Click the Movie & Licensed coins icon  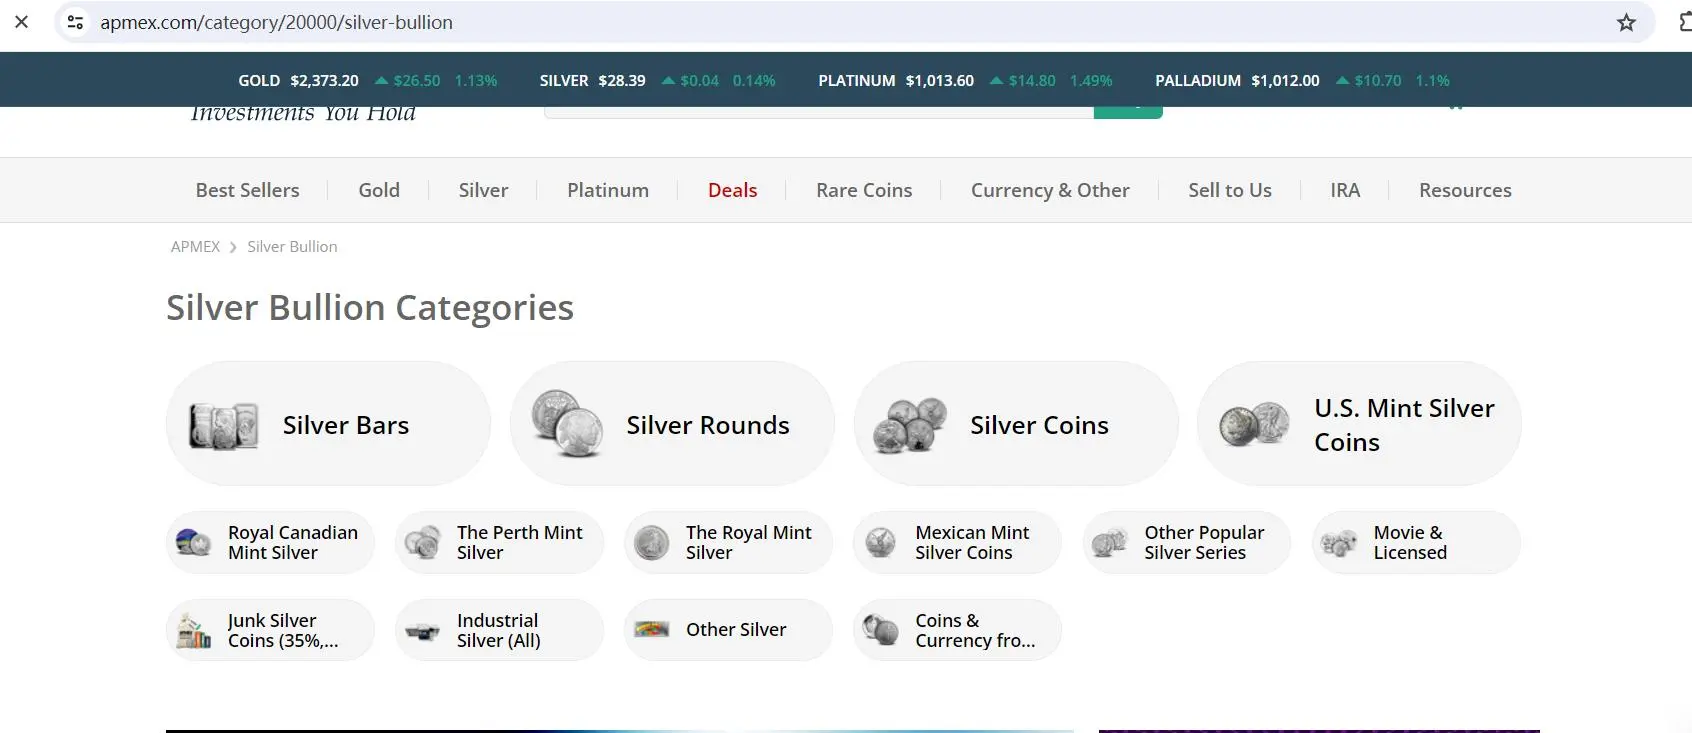(1339, 543)
